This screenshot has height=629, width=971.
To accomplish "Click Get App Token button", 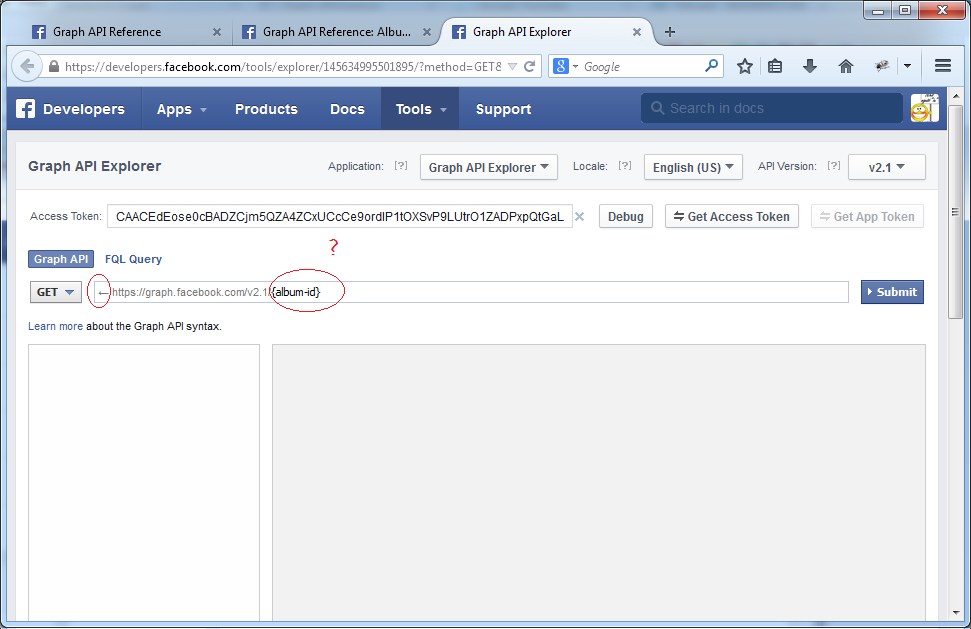I will click(x=867, y=217).
